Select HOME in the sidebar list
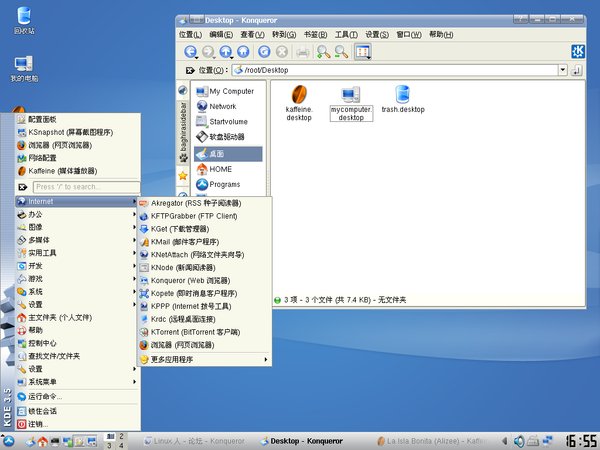The image size is (600, 450). [x=221, y=169]
